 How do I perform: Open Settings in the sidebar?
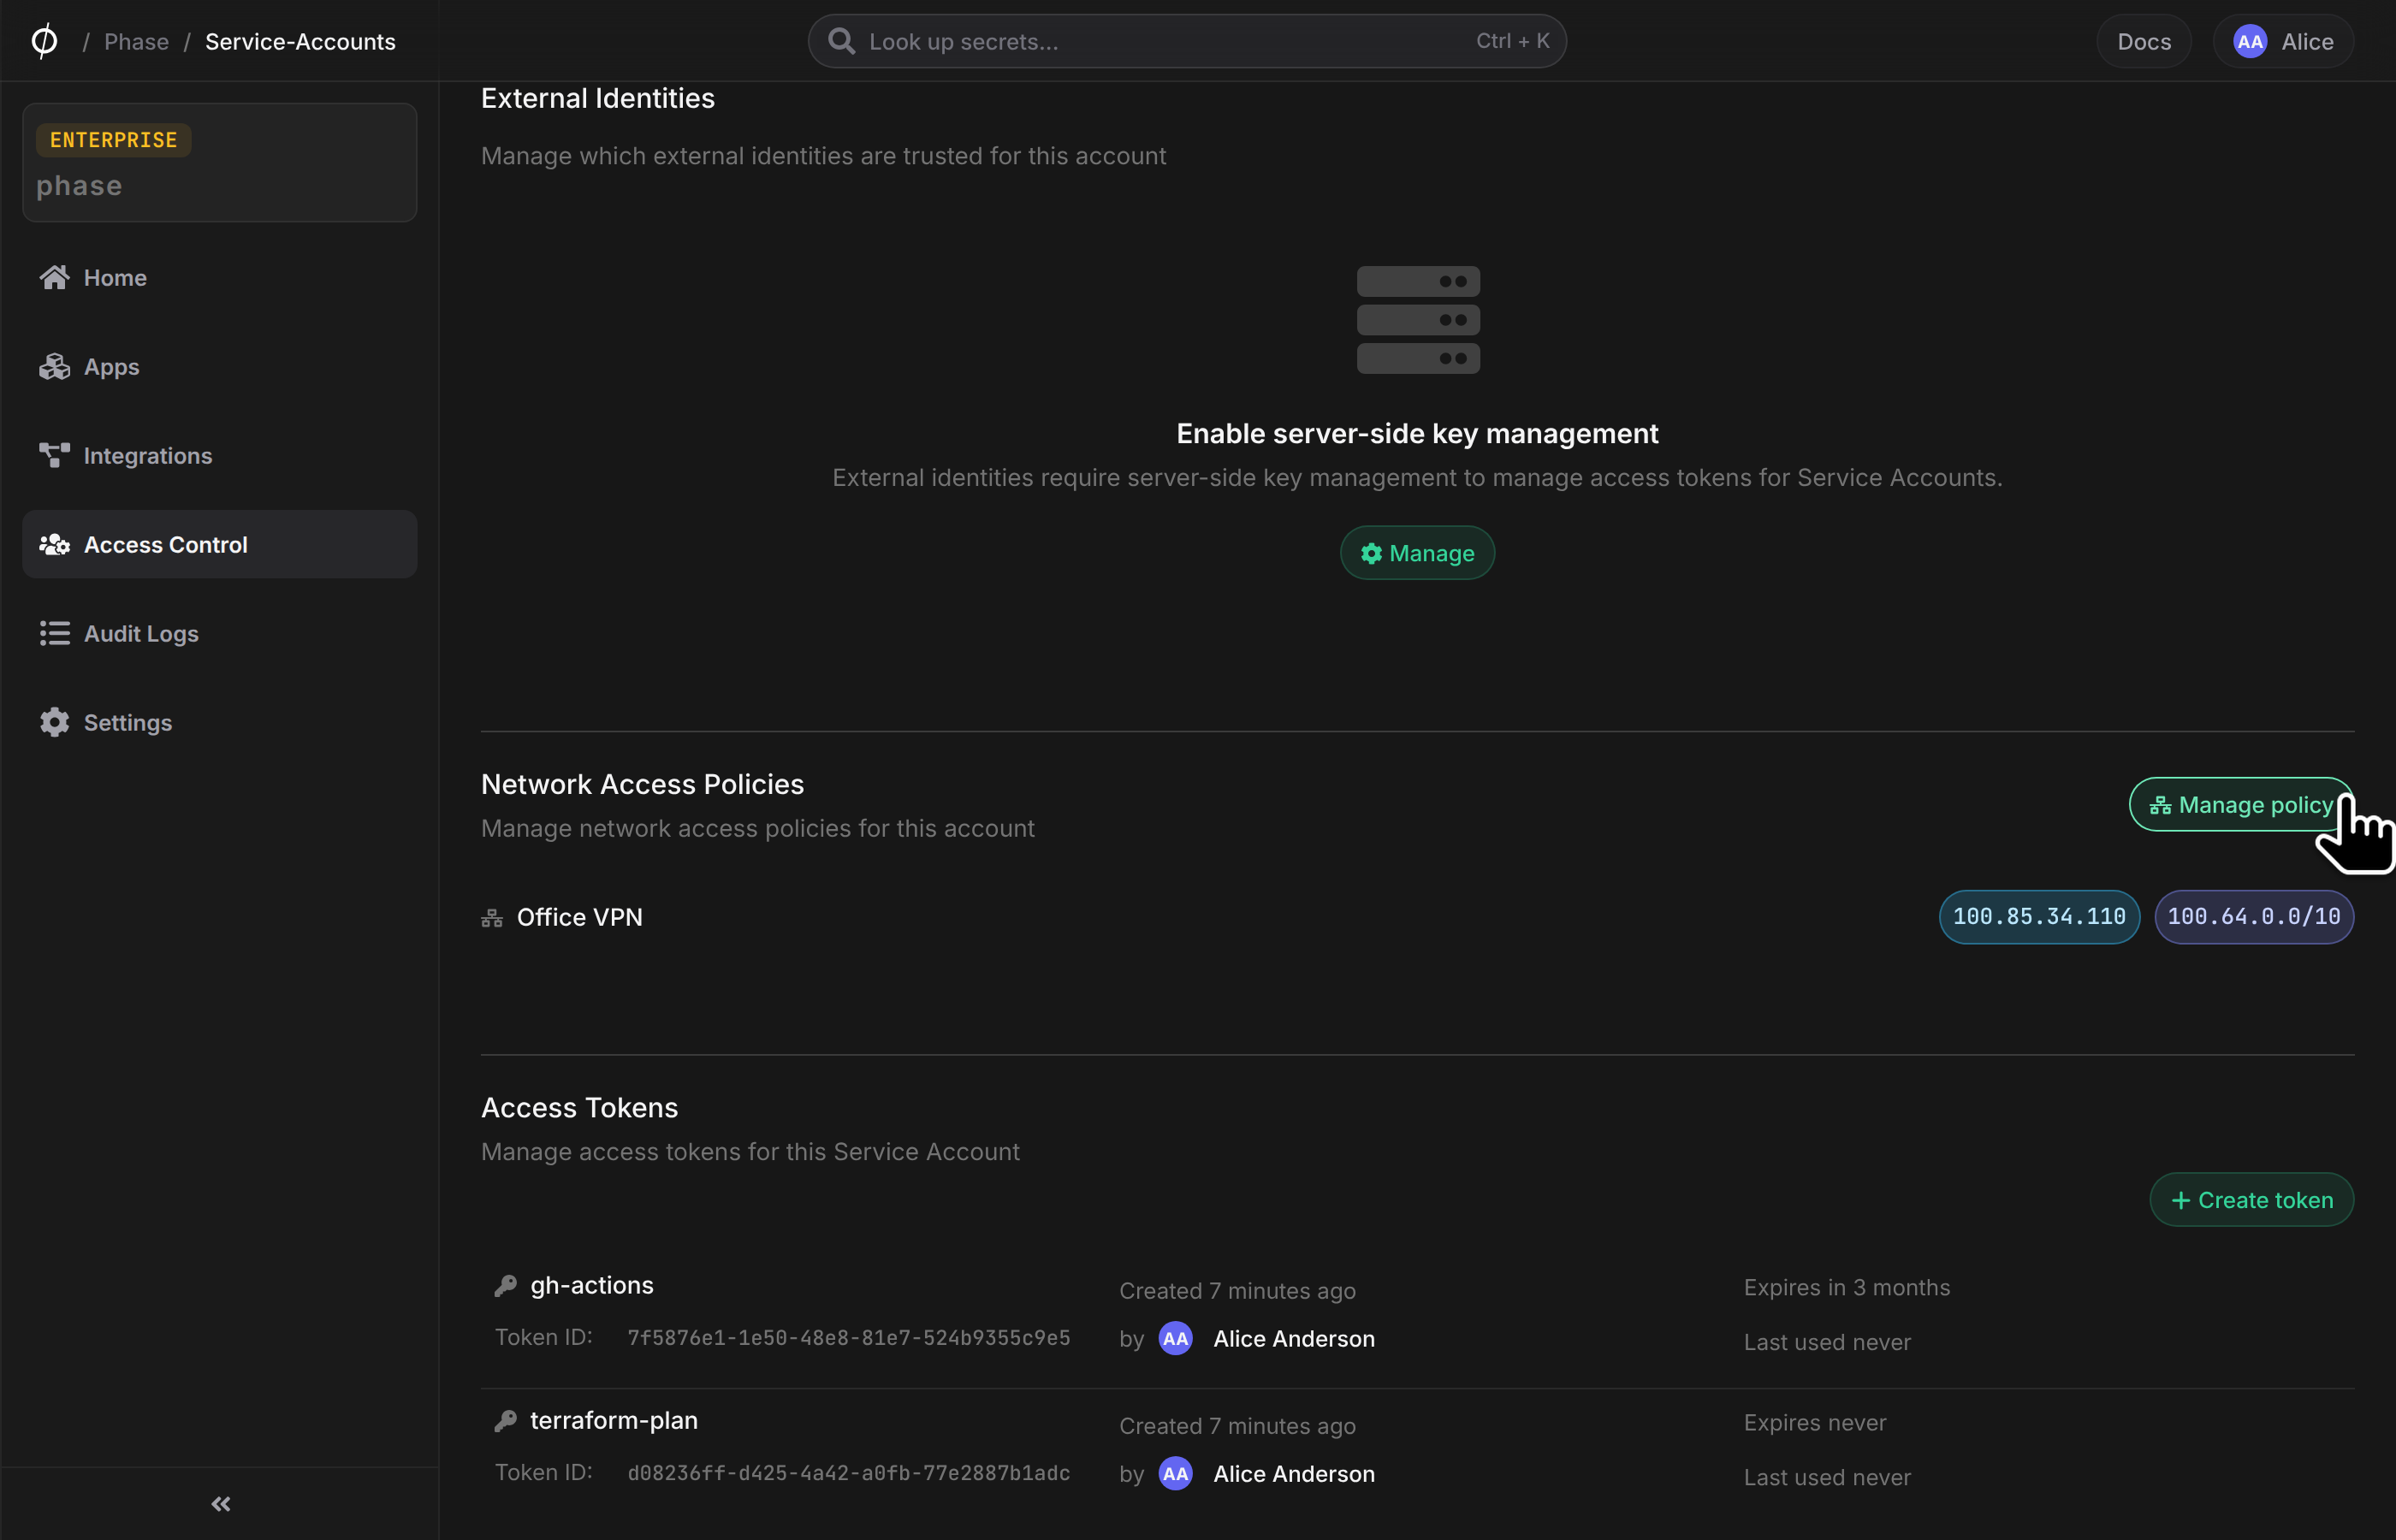click(x=219, y=722)
